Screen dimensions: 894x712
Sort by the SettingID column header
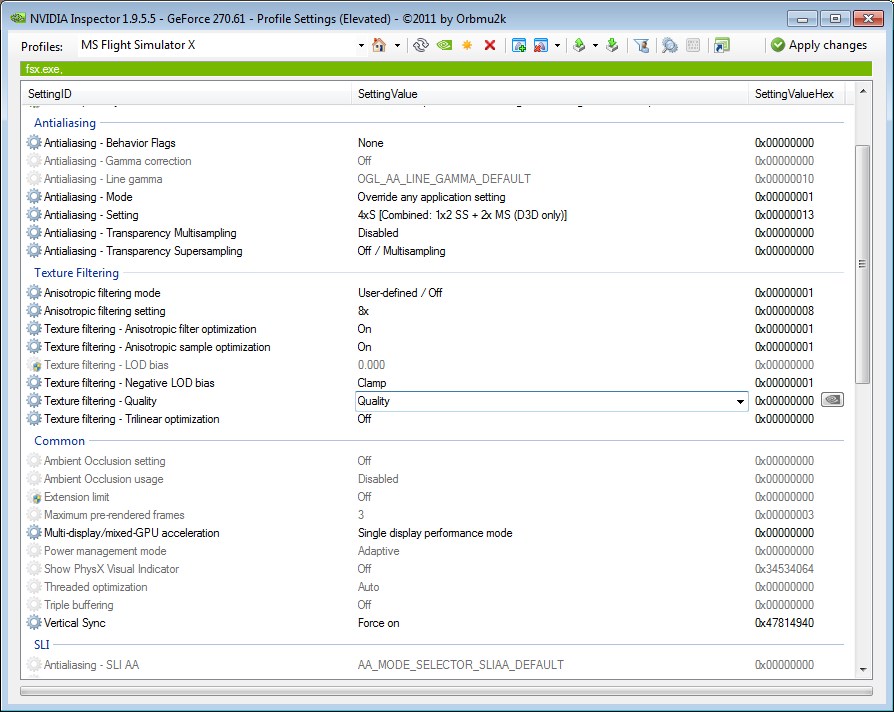click(186, 94)
